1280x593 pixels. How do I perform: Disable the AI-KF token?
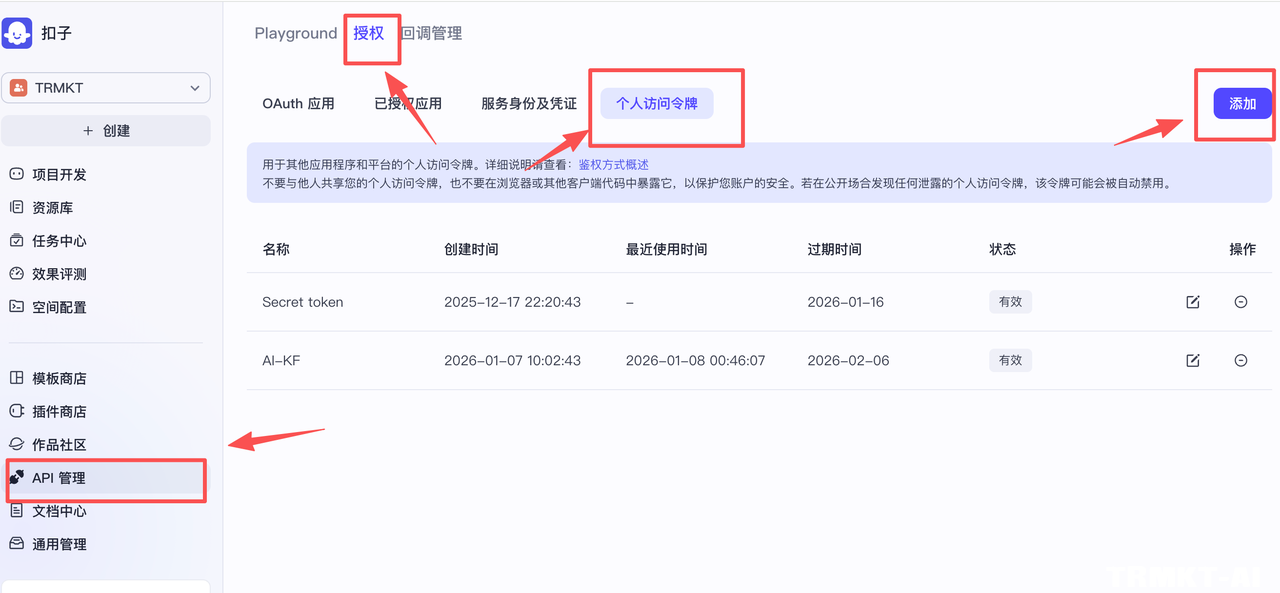click(x=1241, y=360)
